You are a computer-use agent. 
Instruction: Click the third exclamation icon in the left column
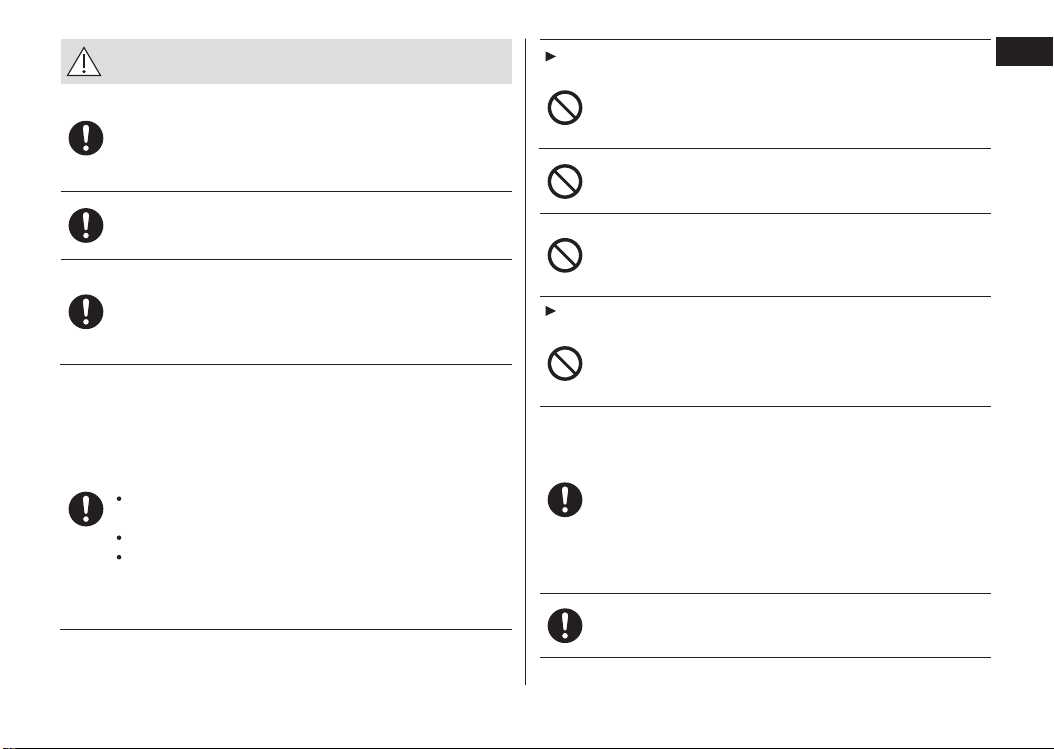[86, 311]
